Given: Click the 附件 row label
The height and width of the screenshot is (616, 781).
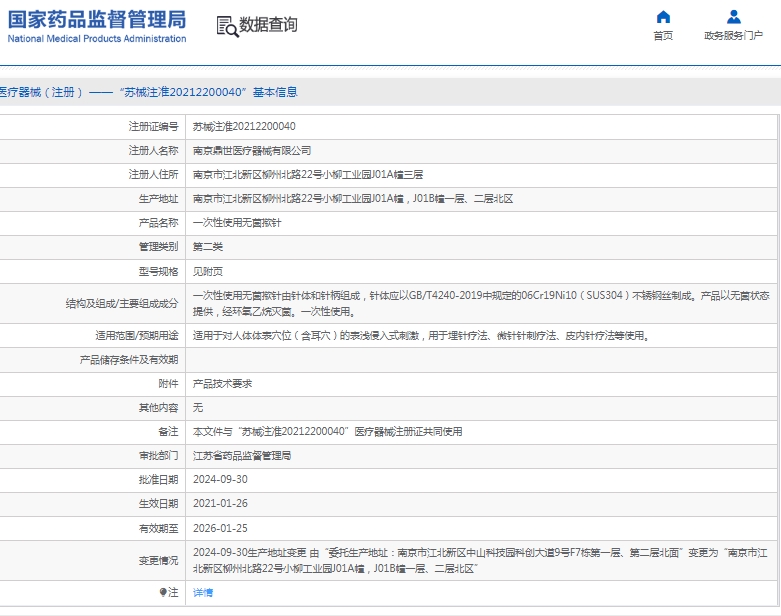Looking at the screenshot, I should click(168, 383).
